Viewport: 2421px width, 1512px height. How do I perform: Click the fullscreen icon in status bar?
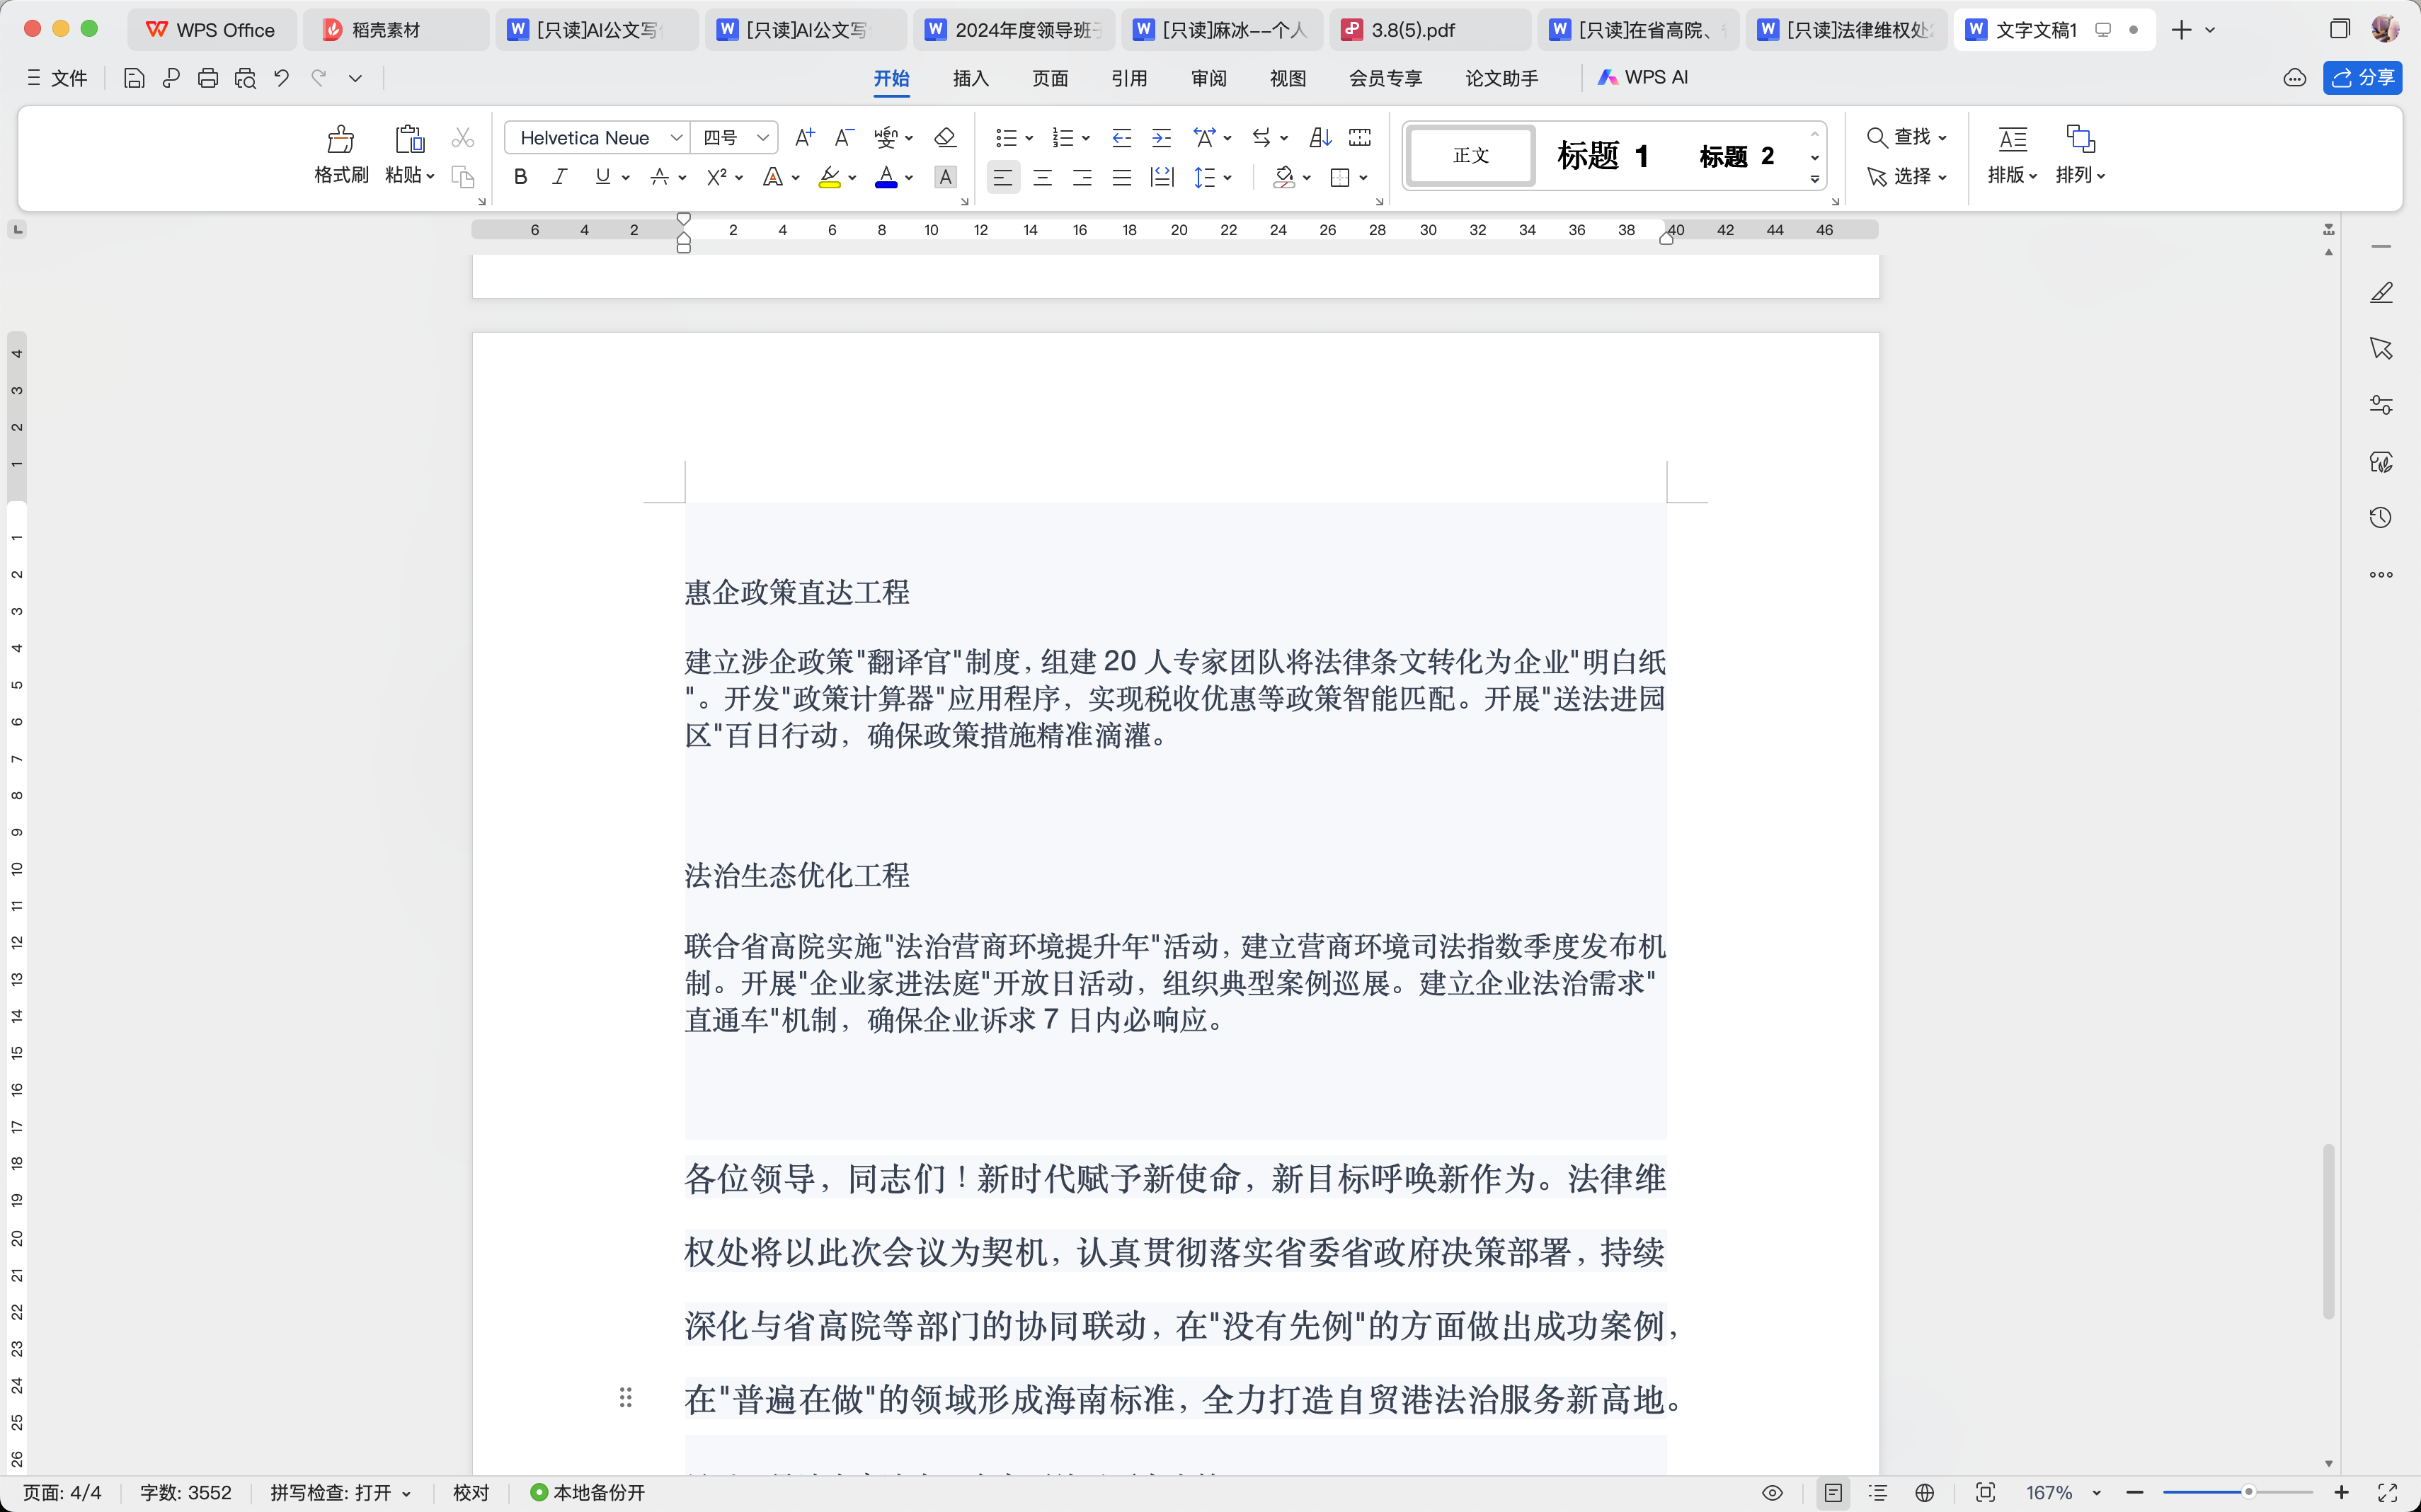pyautogui.click(x=2387, y=1493)
